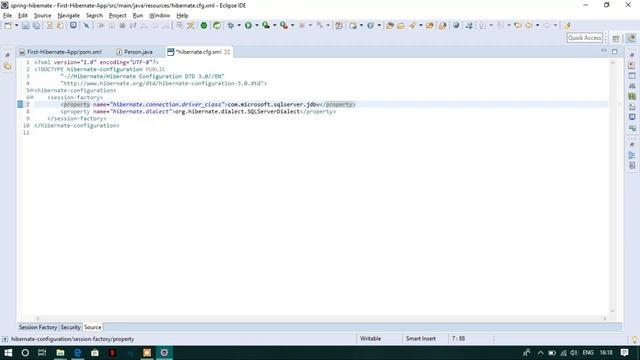This screenshot has width=640, height=360.
Task: Open the New dropdown arrow
Action: [17, 25]
